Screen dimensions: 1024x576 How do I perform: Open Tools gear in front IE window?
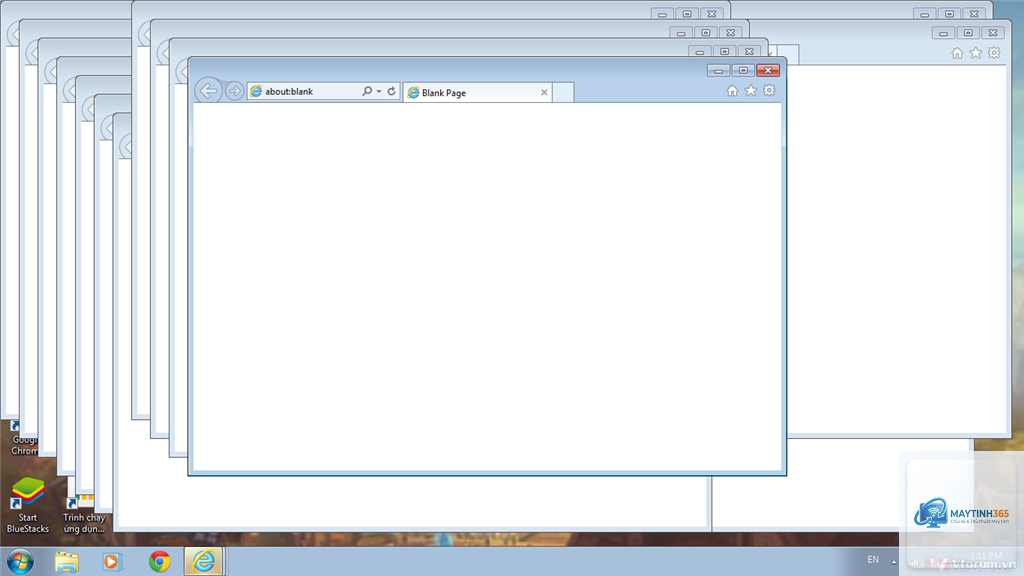769,91
